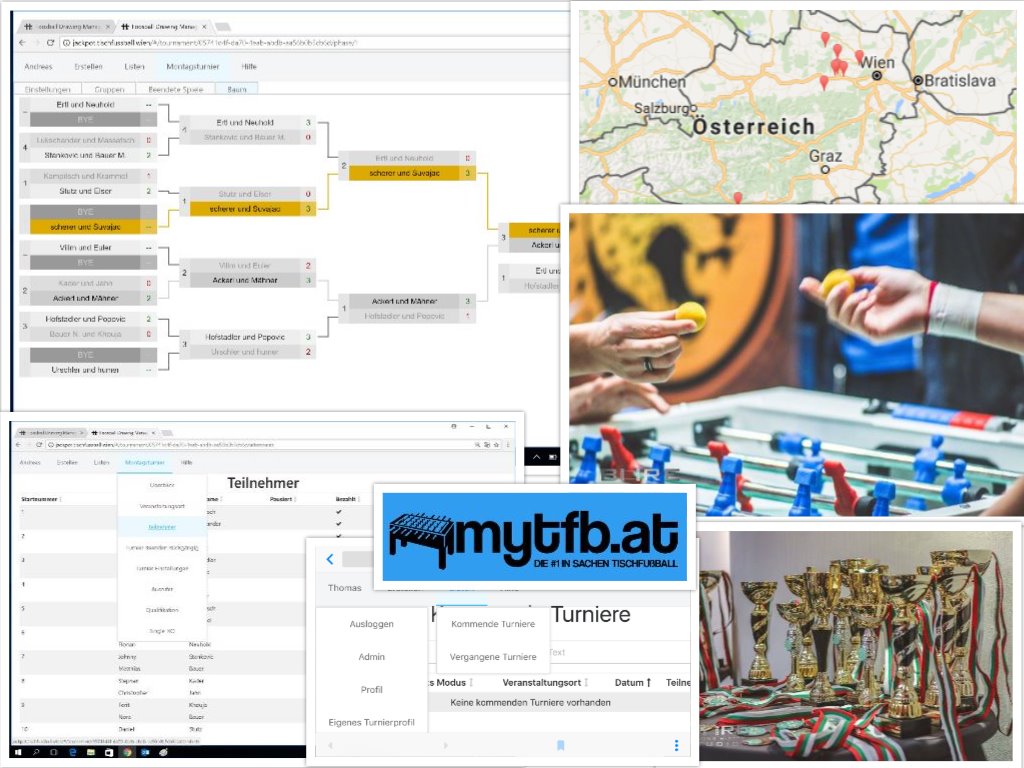Sort Teilnehmer table by Bezahlt column
The width and height of the screenshot is (1024, 768).
tap(345, 499)
